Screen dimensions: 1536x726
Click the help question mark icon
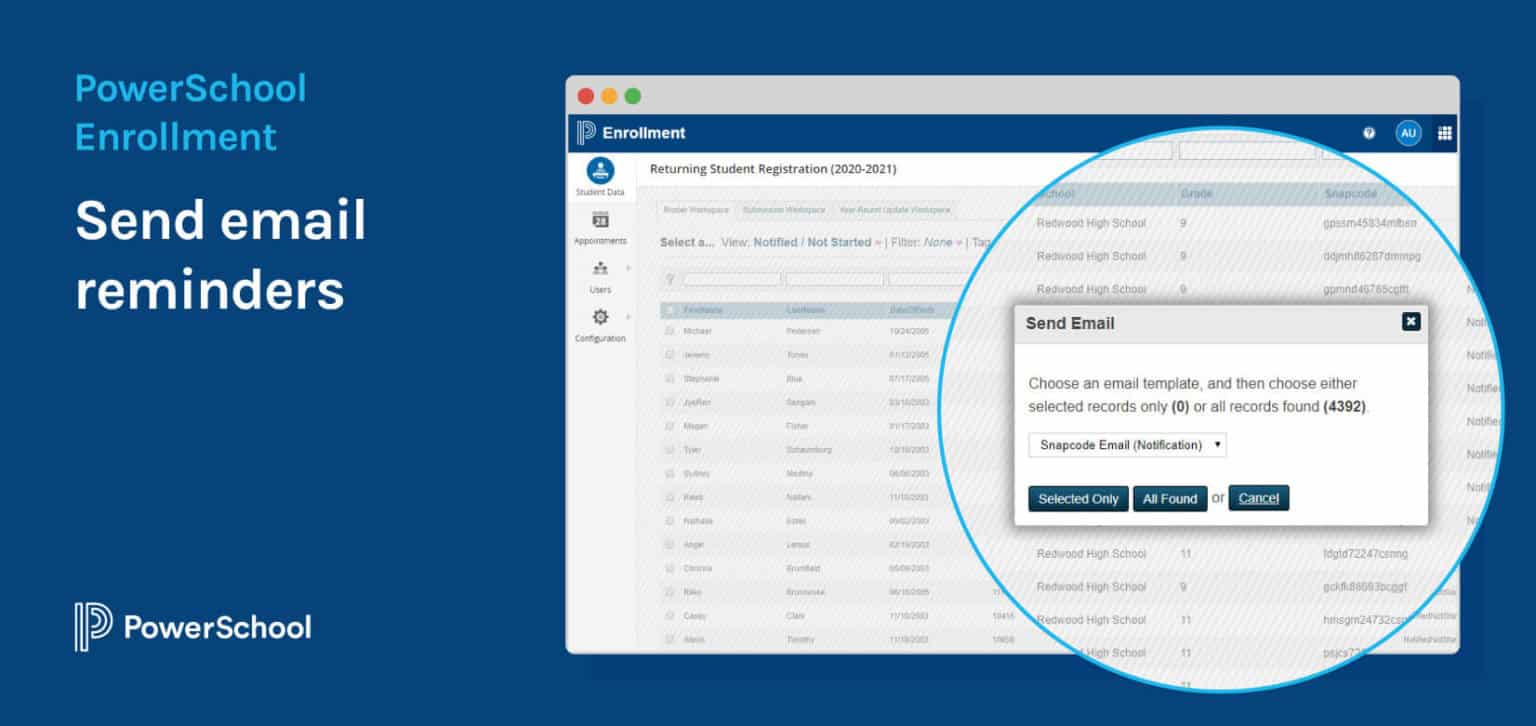(x=1368, y=132)
